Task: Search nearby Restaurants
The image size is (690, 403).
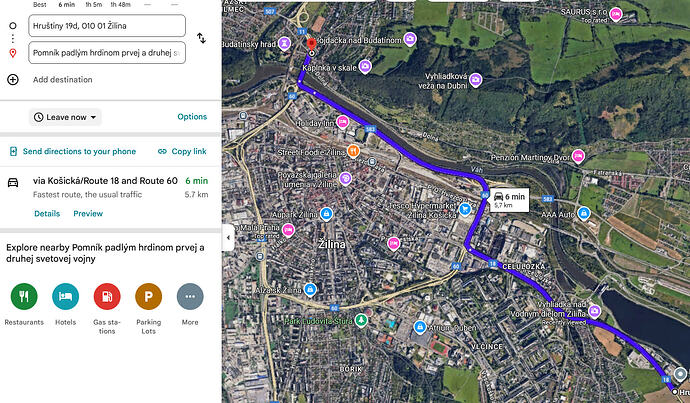Action: pos(23,297)
